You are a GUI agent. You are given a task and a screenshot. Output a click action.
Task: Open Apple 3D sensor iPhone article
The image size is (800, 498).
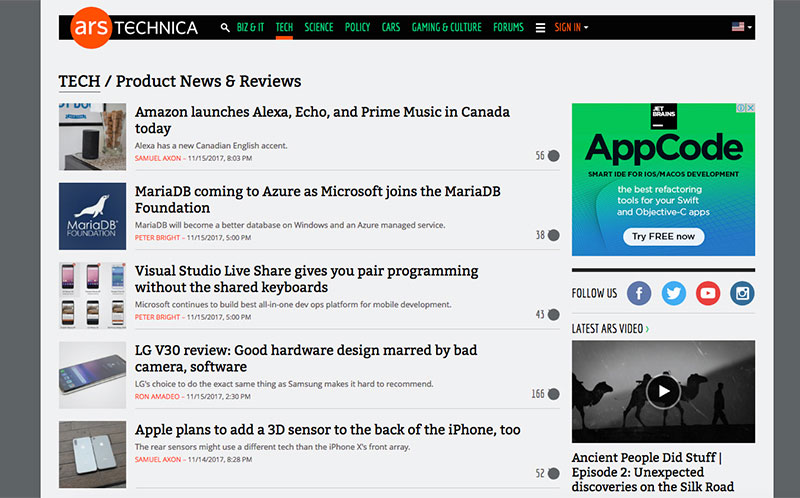pyautogui.click(x=328, y=430)
